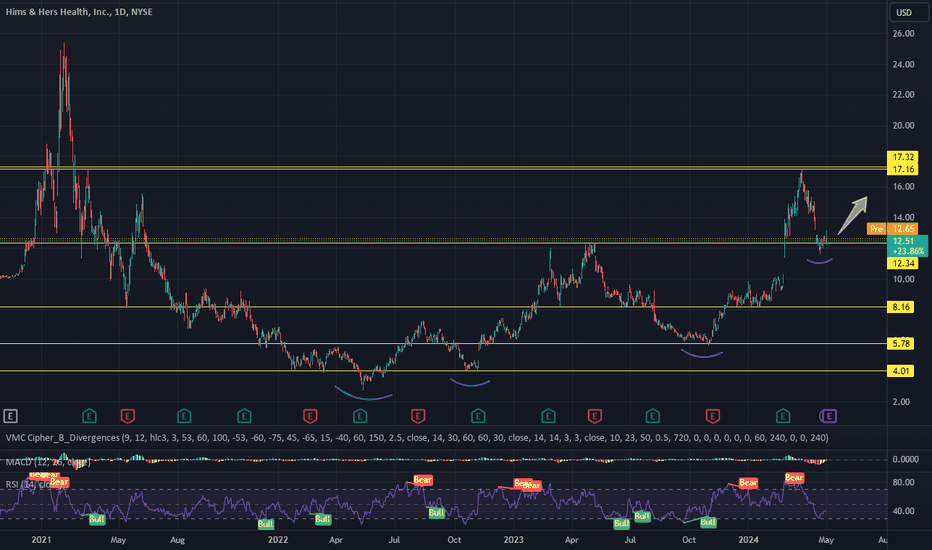Viewport: 932px width, 550px height.
Task: Open the red earnings marker after Jul 2022
Action: pyautogui.click(x=418, y=416)
